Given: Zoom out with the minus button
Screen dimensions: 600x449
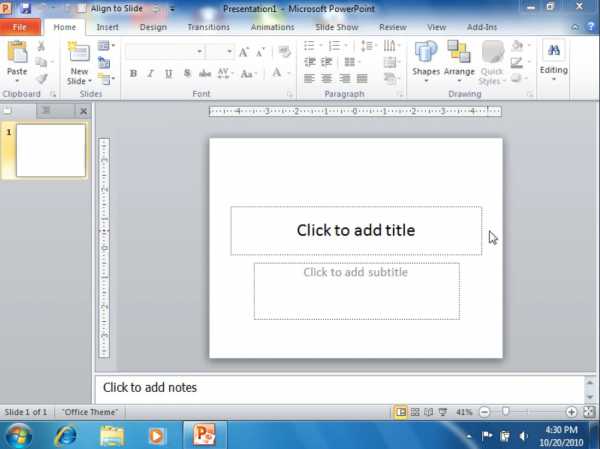Looking at the screenshot, I should point(484,412).
